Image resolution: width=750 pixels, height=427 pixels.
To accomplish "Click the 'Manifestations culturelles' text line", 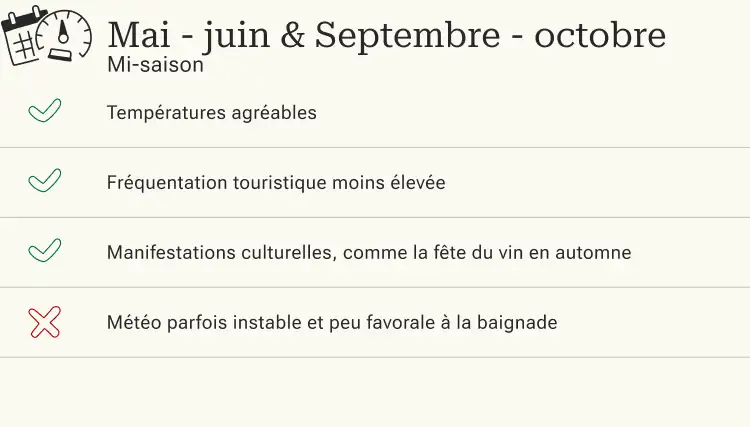I will click(369, 252).
